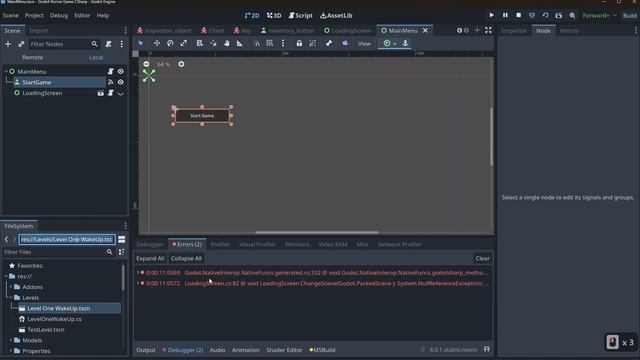The width and height of the screenshot is (640, 360).
Task: Instantiate a child scene link icon
Action: [21, 44]
